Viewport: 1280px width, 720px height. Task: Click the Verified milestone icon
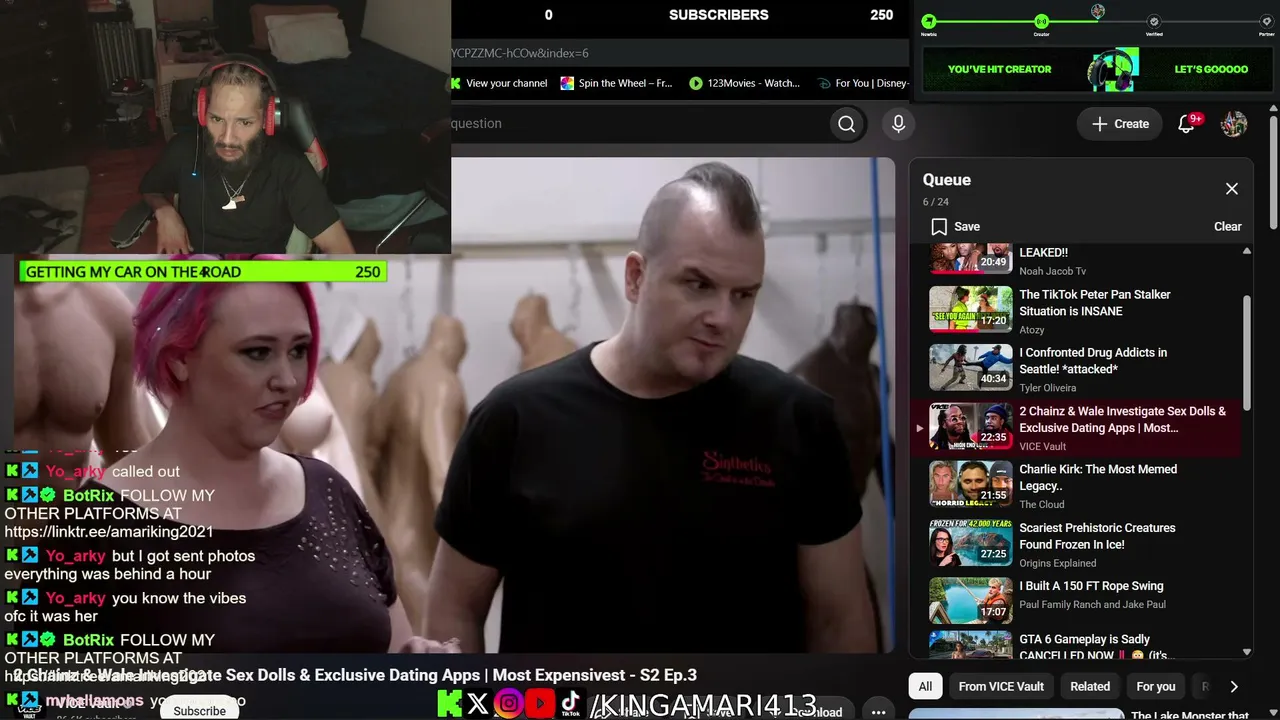1154,21
